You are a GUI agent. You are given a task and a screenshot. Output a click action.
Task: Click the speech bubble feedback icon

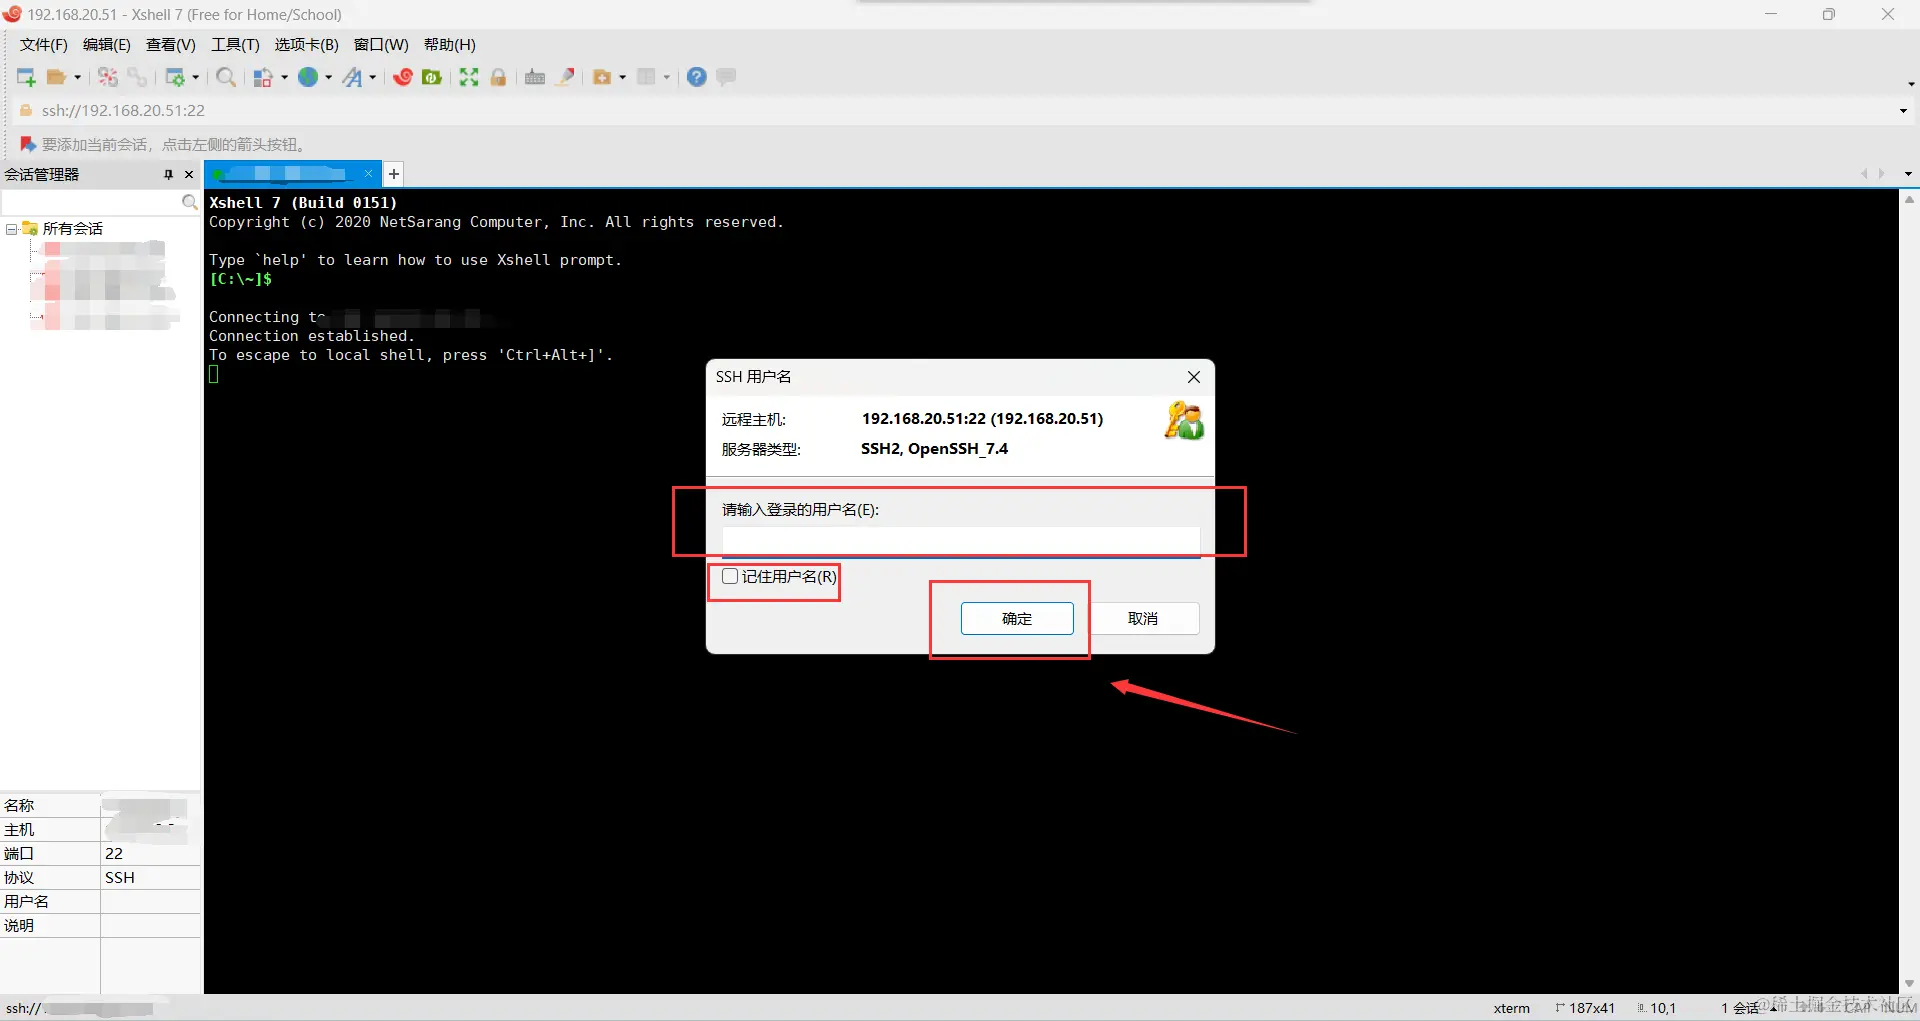[x=727, y=77]
